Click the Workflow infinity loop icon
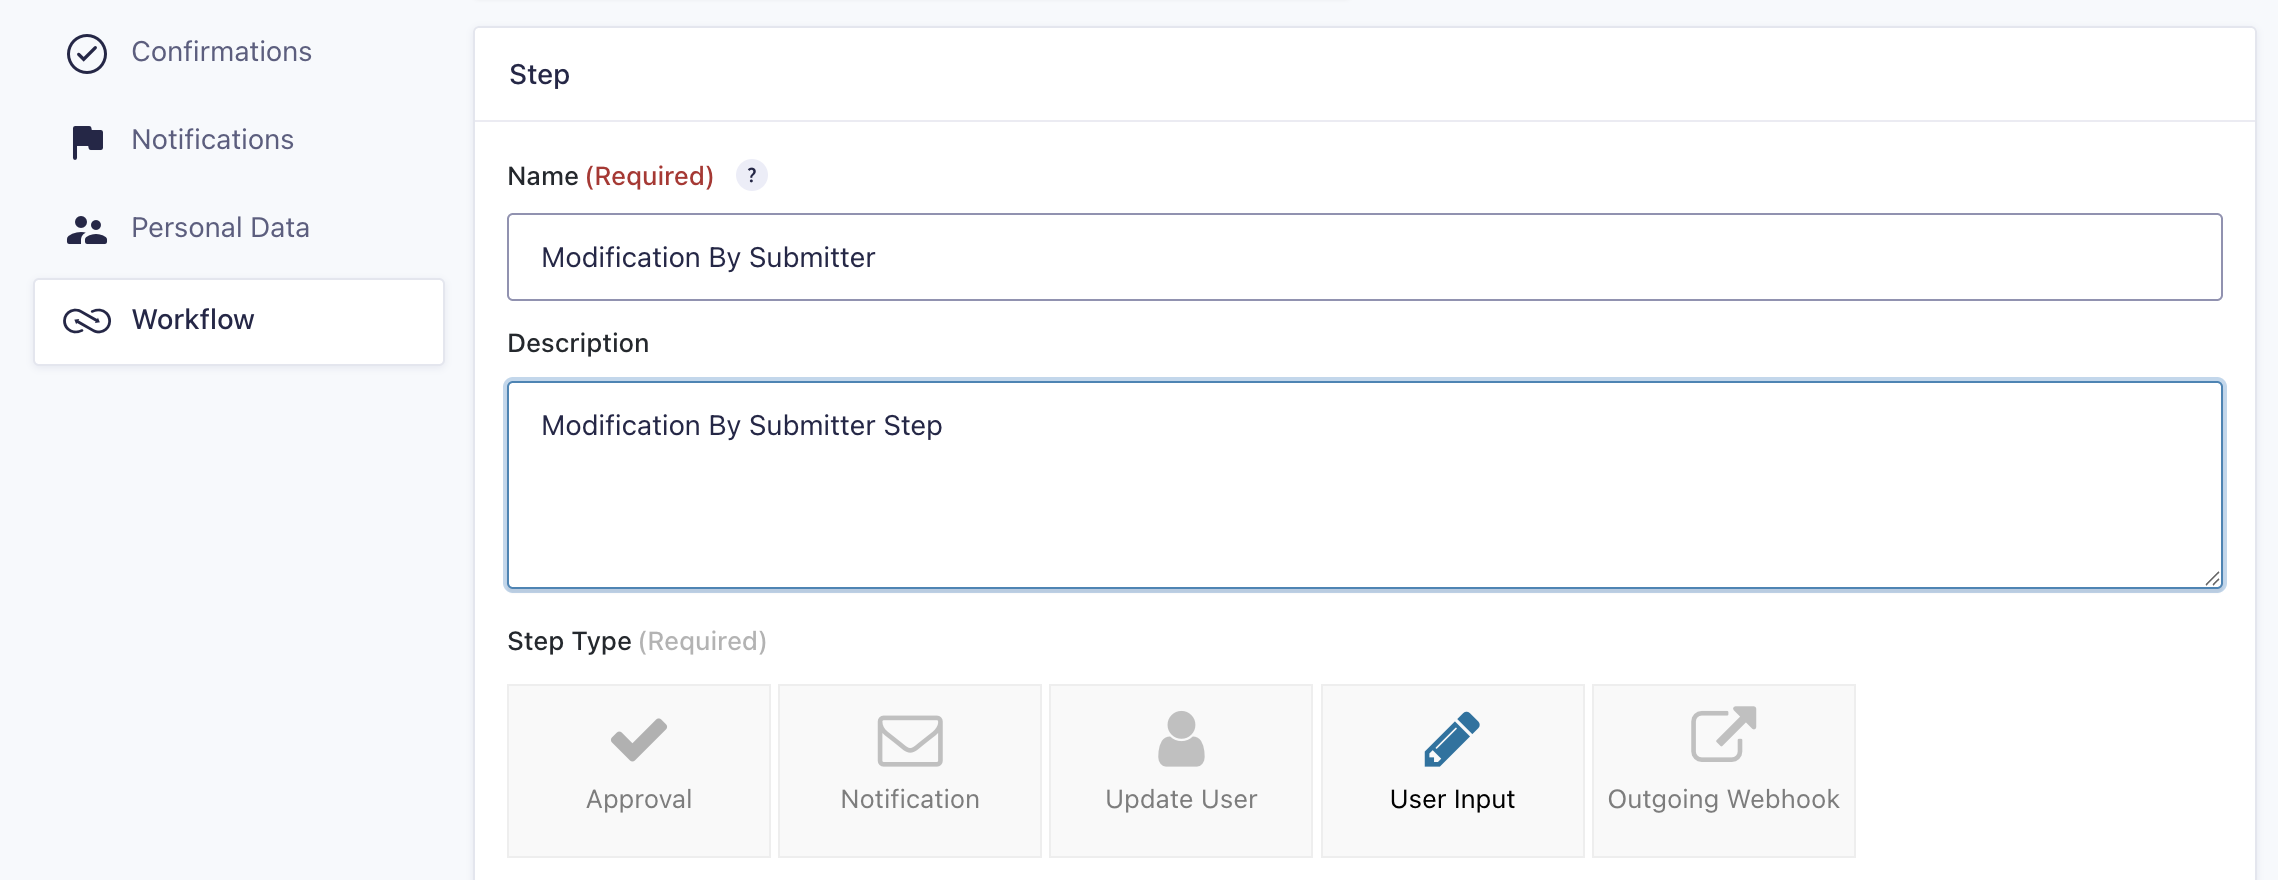 pos(87,321)
